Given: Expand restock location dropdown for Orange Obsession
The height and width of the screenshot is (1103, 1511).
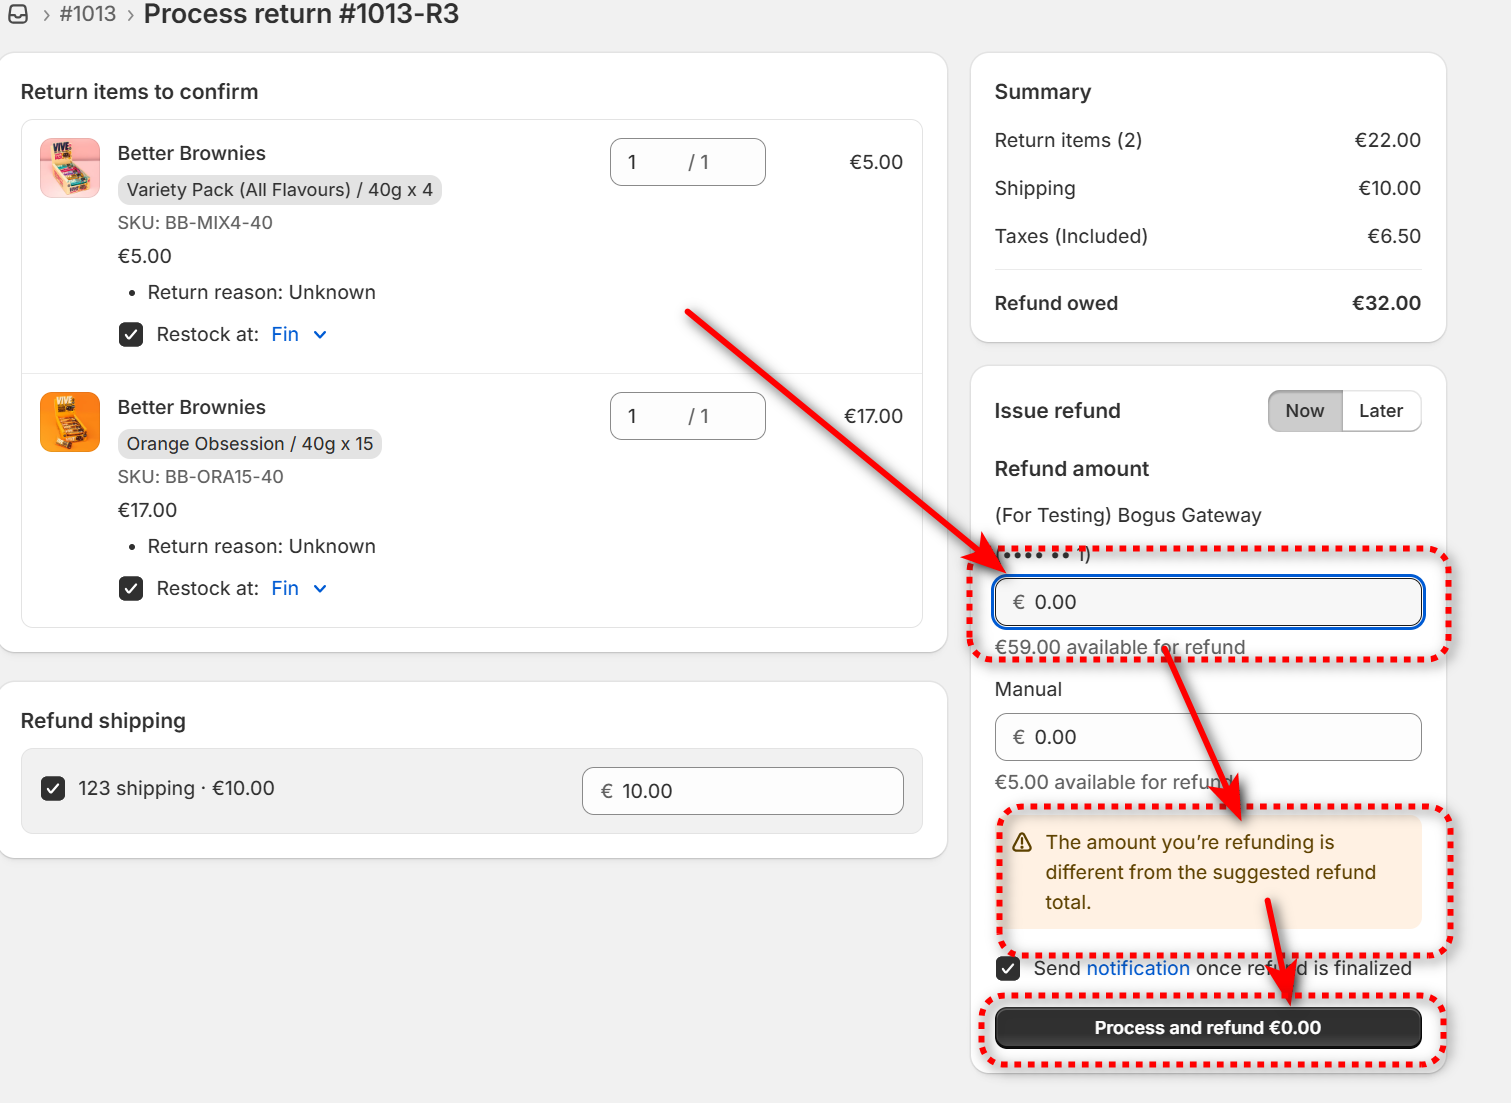Looking at the screenshot, I should [299, 589].
